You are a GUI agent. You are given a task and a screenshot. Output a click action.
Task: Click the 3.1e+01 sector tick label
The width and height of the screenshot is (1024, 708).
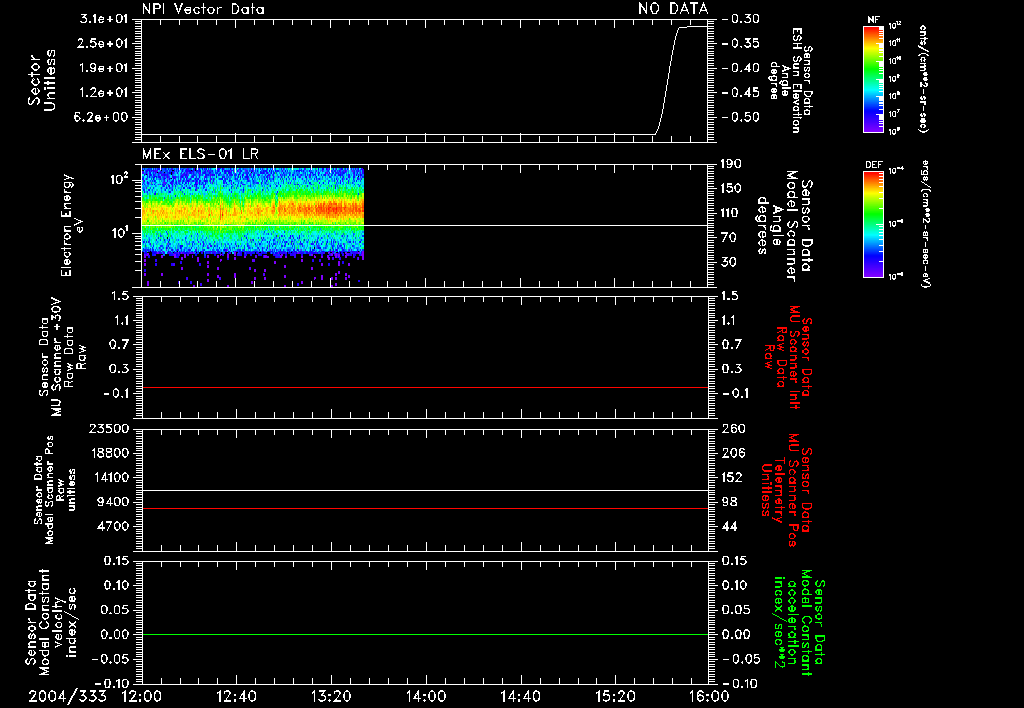(104, 18)
